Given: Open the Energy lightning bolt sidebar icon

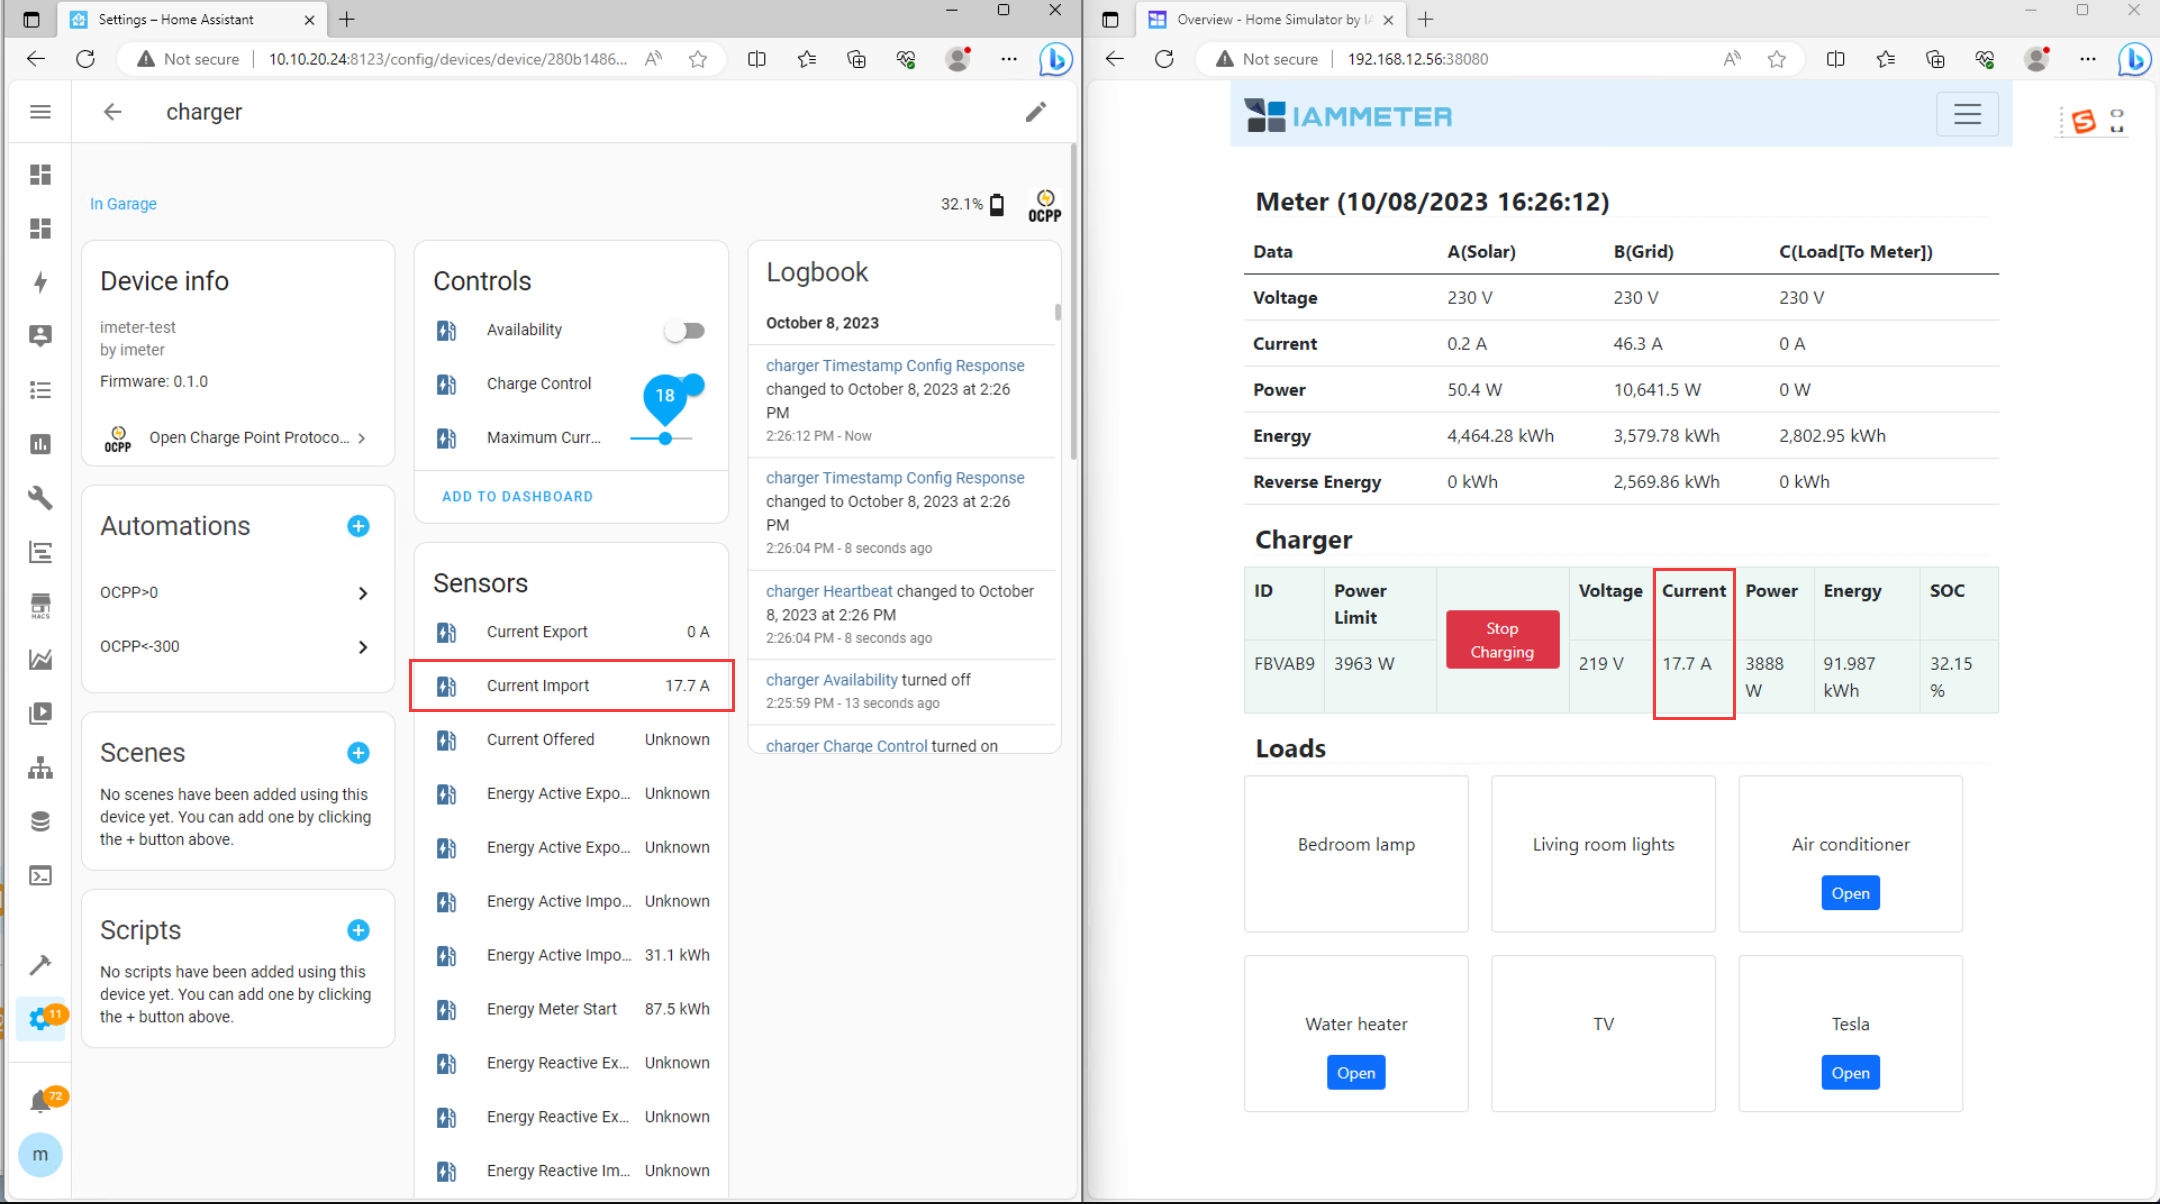Looking at the screenshot, I should pyautogui.click(x=40, y=282).
